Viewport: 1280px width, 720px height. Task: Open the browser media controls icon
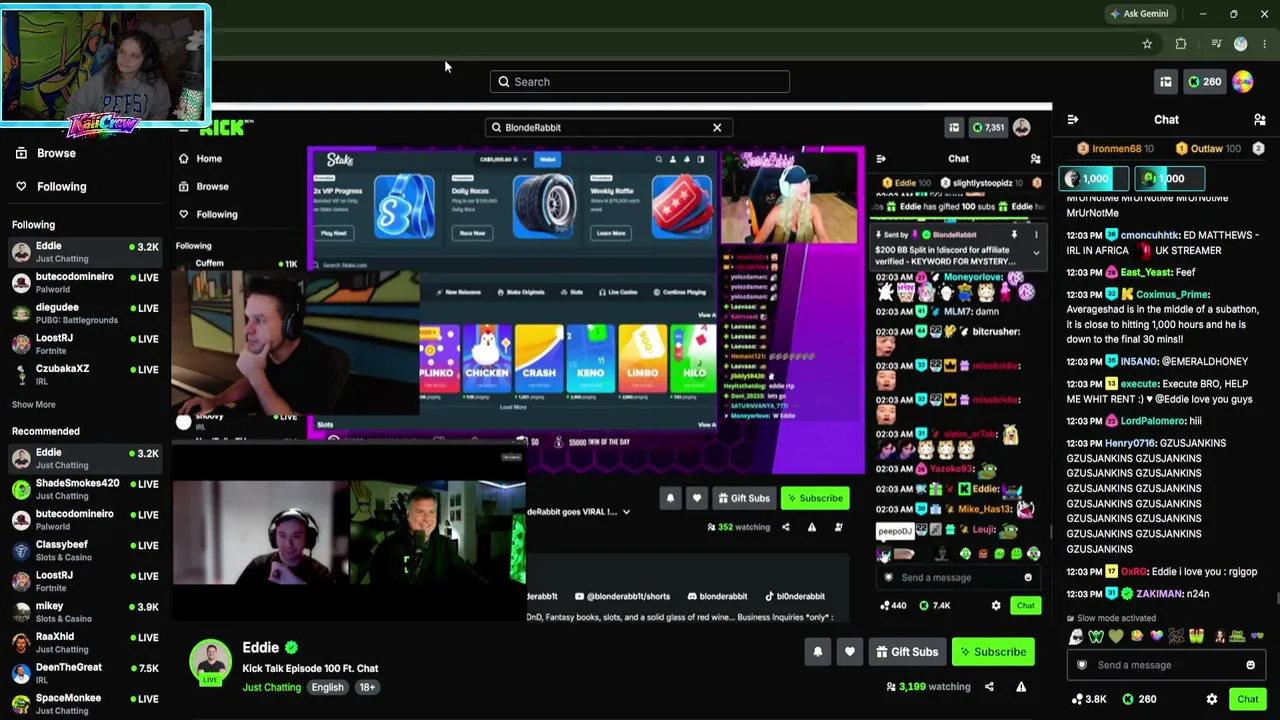1216,44
